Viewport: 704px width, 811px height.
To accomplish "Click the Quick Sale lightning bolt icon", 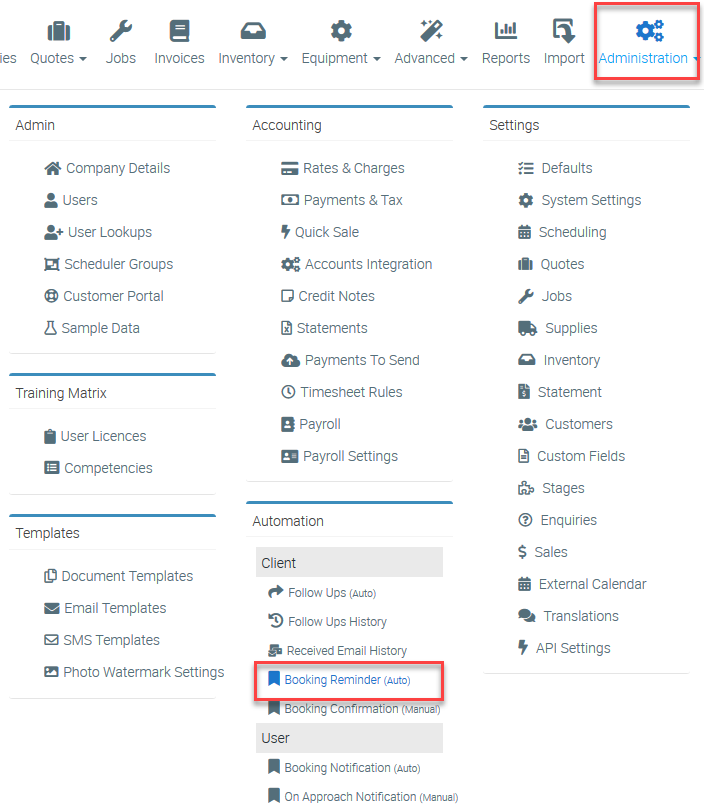I will [285, 232].
